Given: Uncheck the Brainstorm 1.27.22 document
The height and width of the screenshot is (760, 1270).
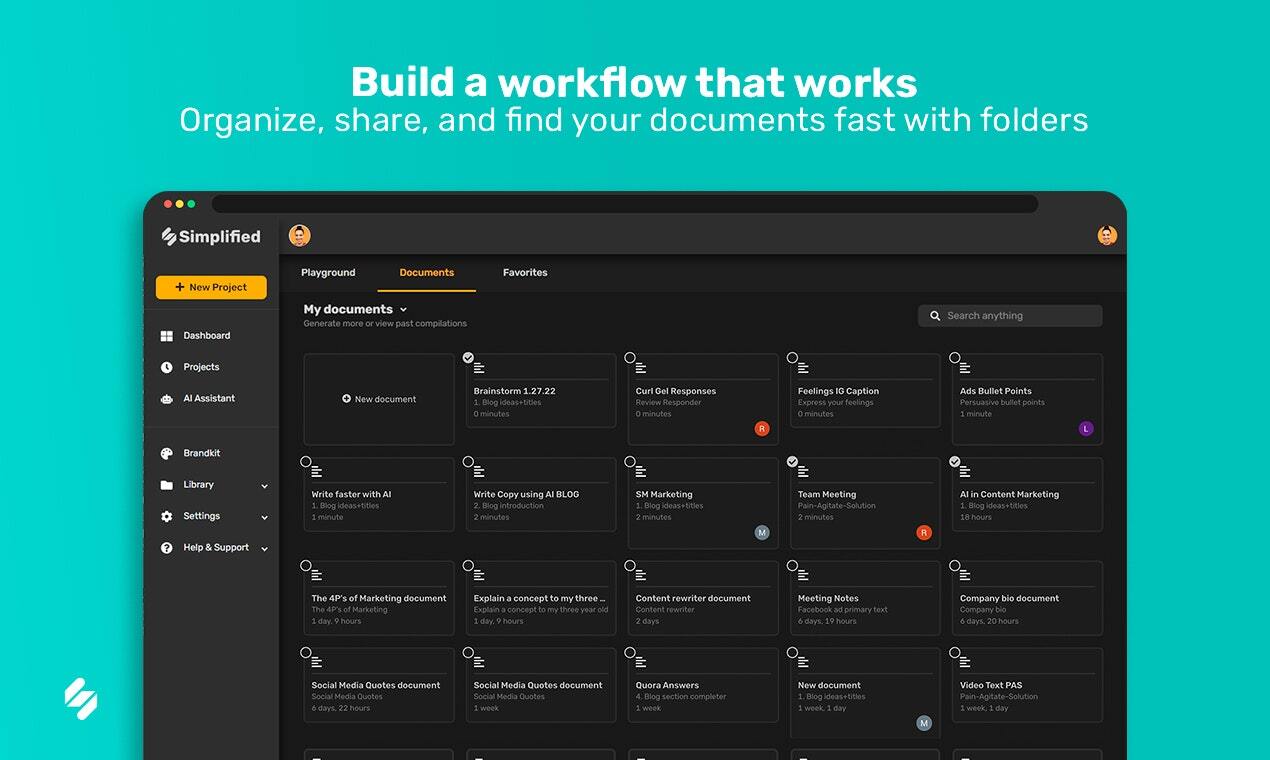Looking at the screenshot, I should pos(468,357).
